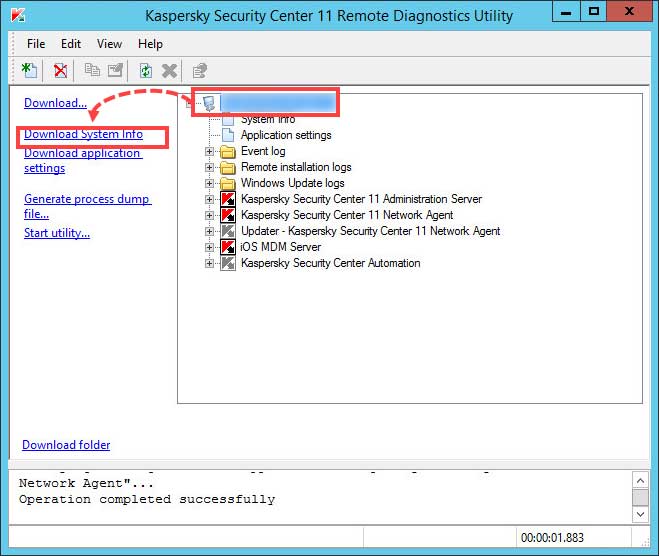This screenshot has width=659, height=556.
Task: Click Generate process dump file link
Action: pos(87,206)
